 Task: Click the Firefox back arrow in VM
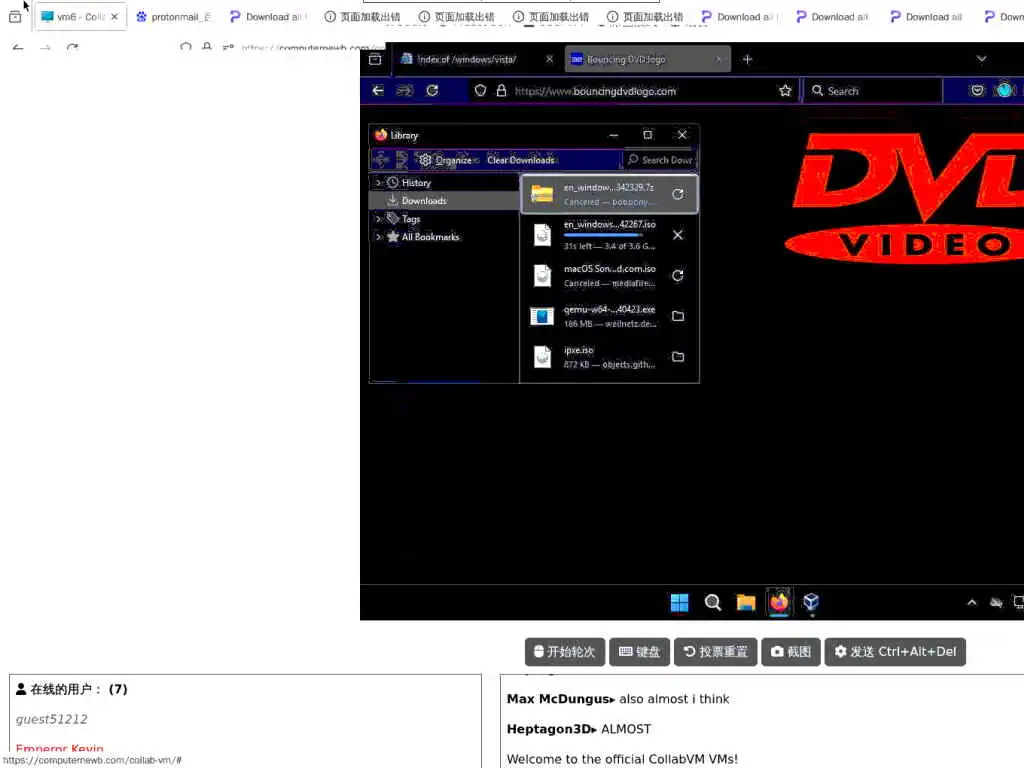(377, 91)
